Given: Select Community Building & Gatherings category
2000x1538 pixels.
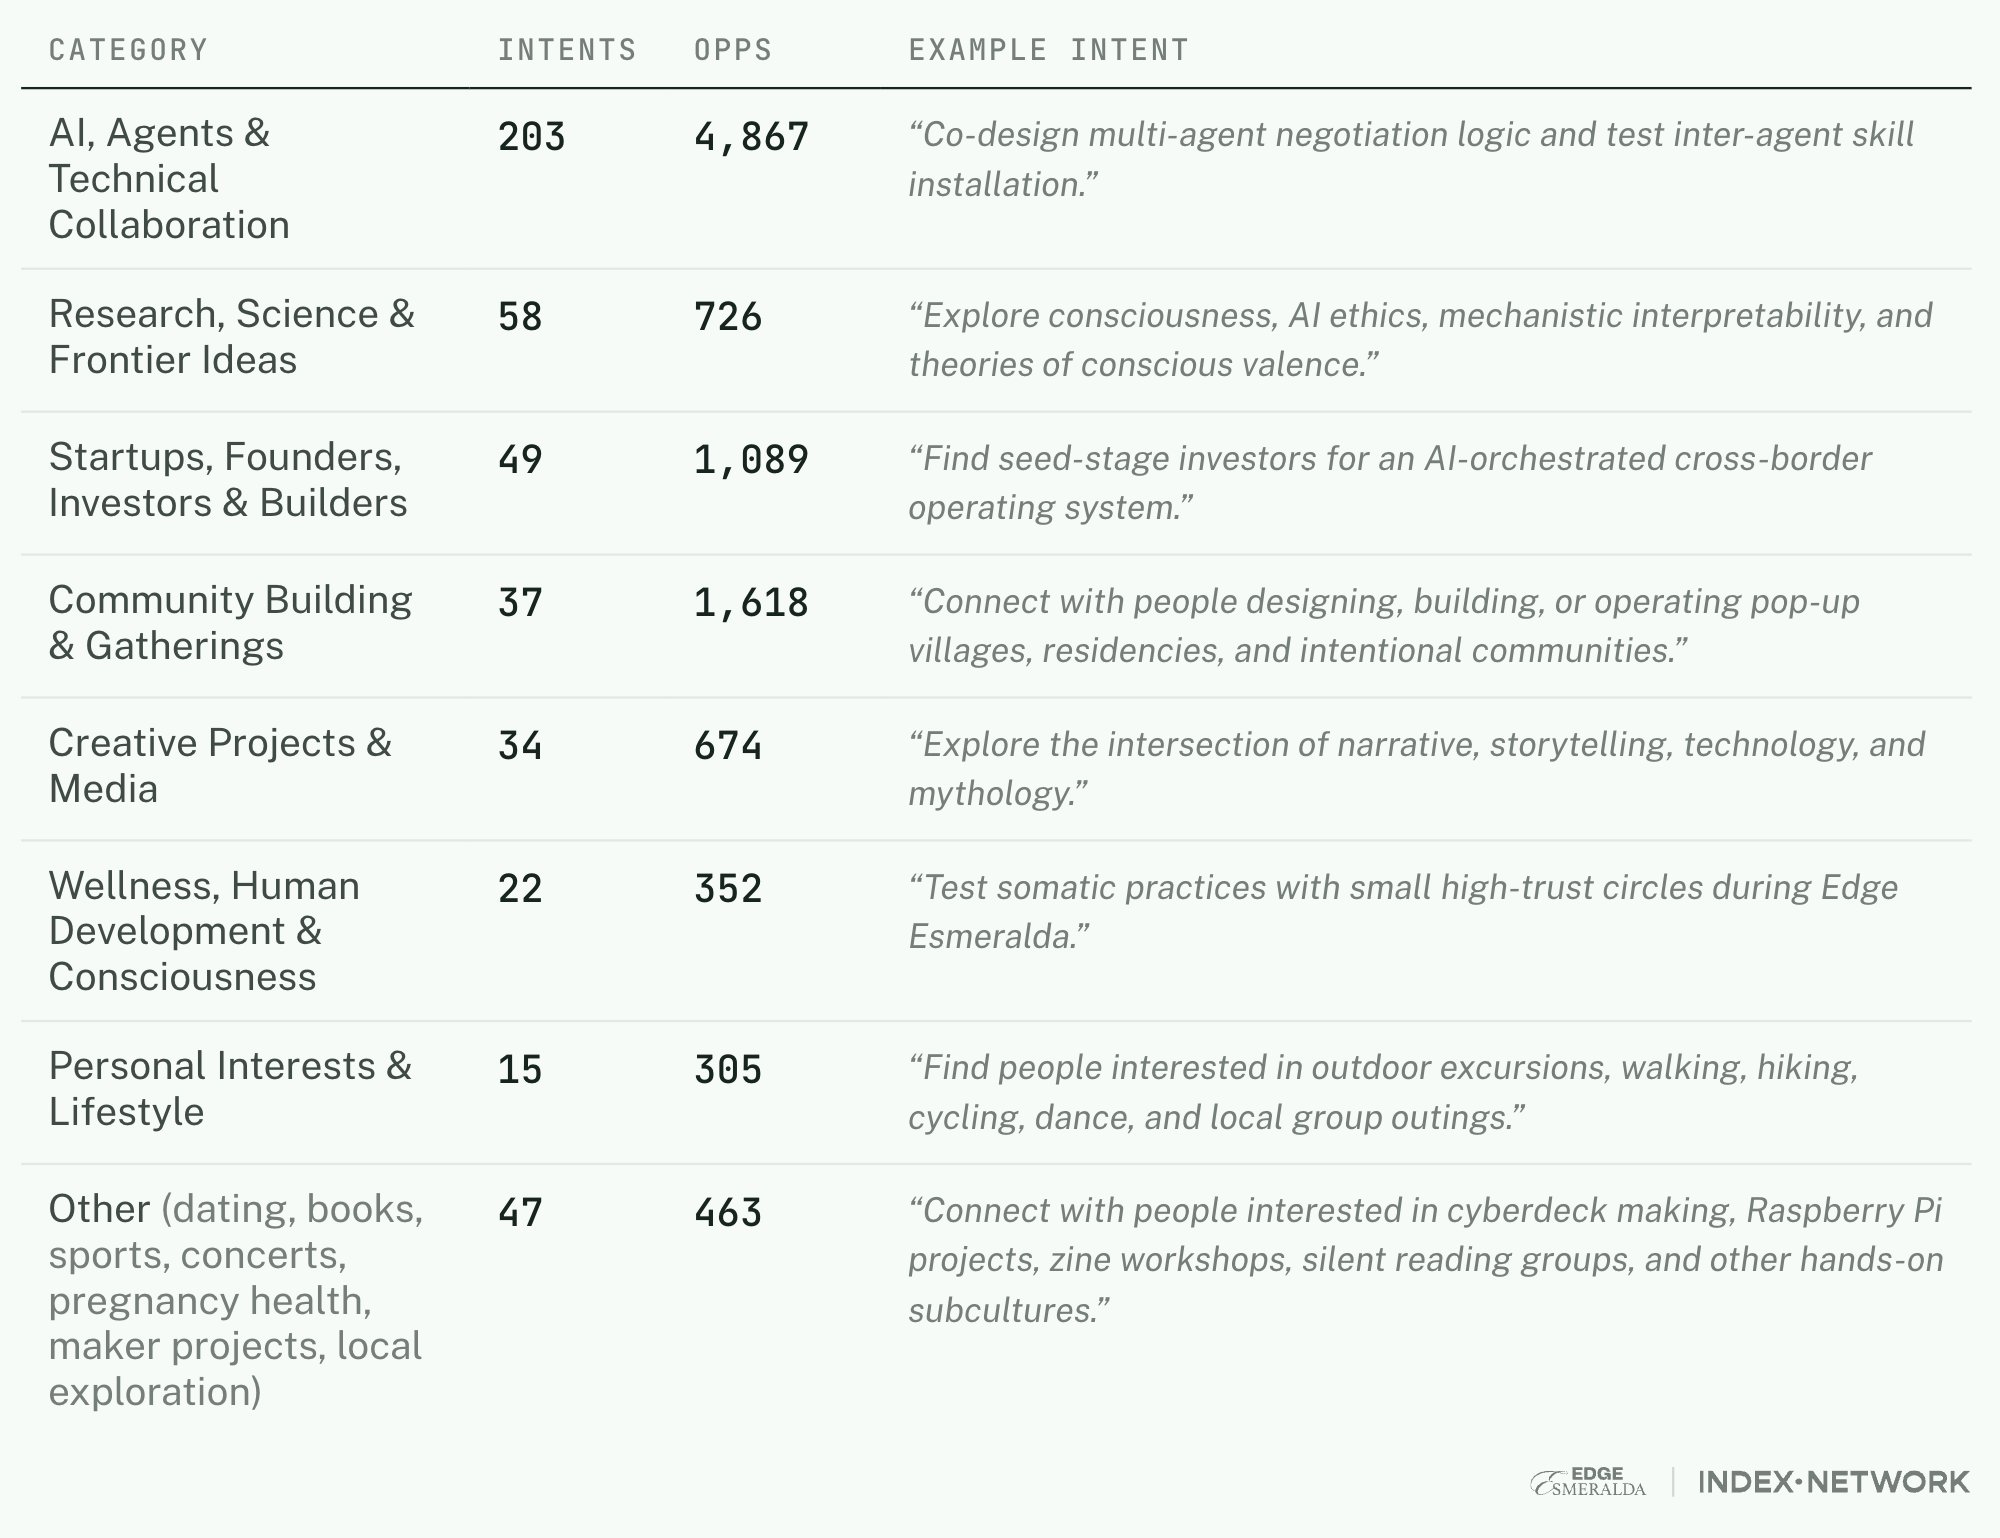Looking at the screenshot, I should coord(230,623).
